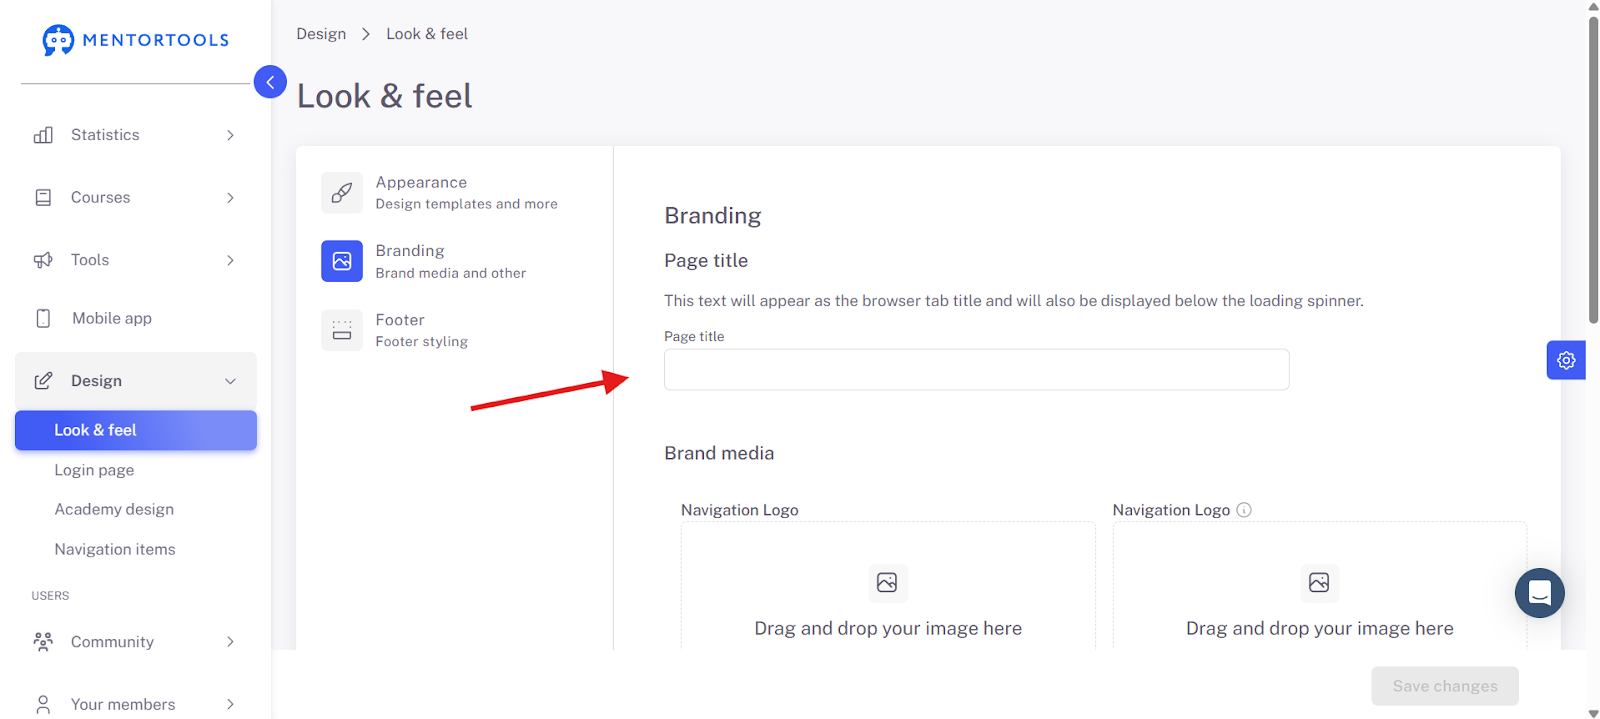Expand the Statistics menu chevron
This screenshot has height=719, width=1600.
[230, 135]
